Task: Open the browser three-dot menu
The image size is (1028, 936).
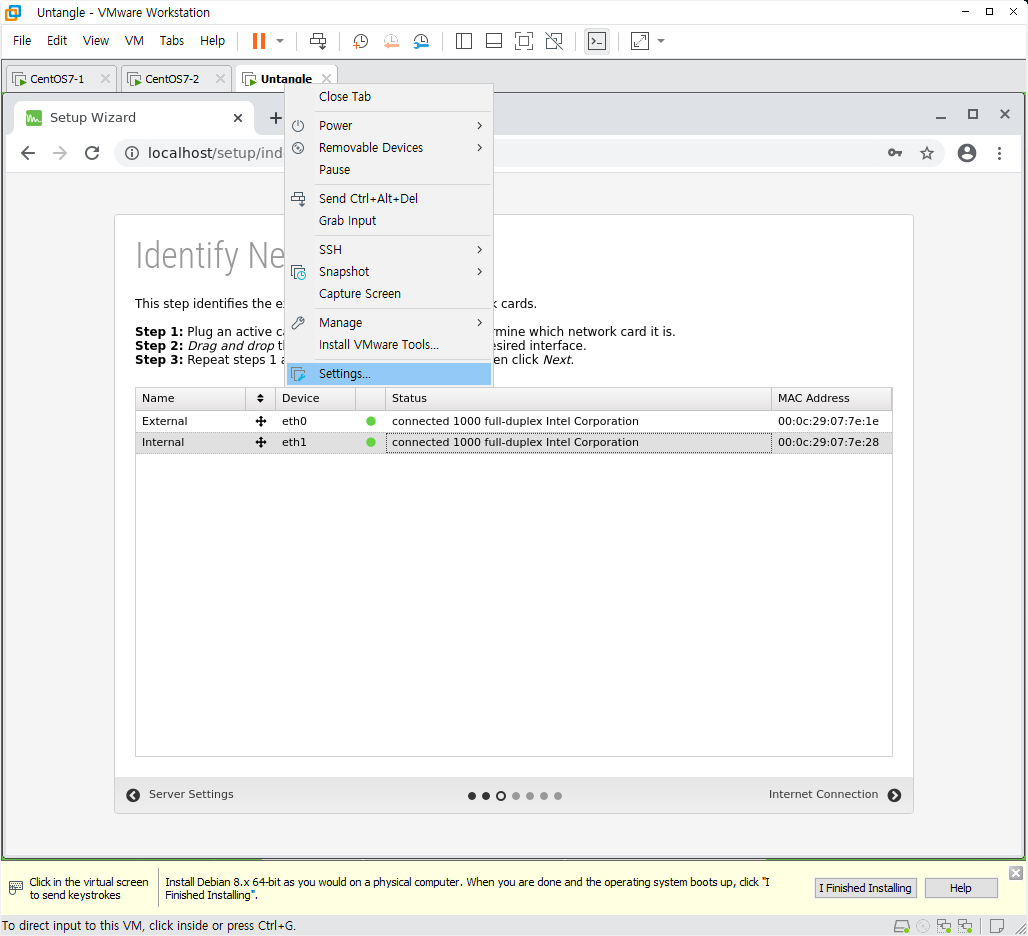Action: 999,153
